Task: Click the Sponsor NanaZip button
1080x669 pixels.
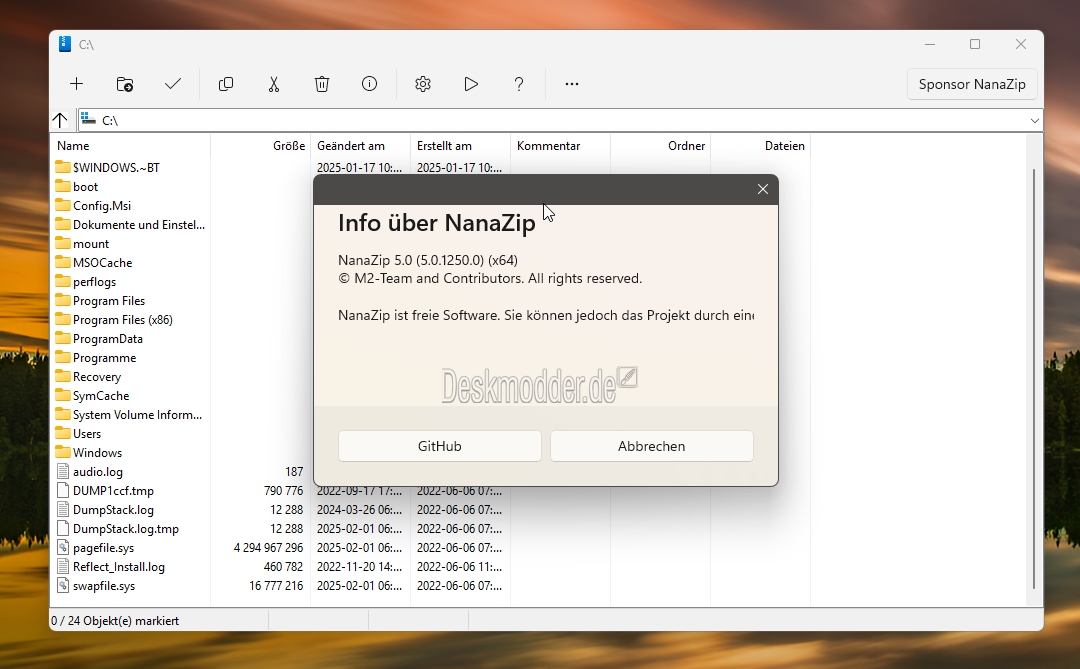Action: click(x=972, y=84)
